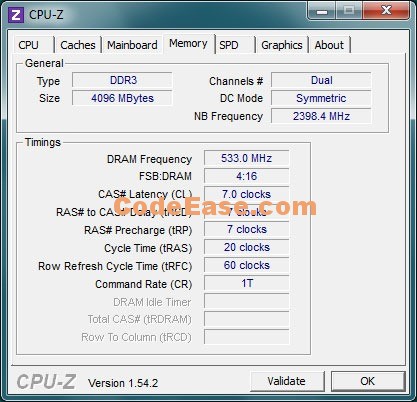Minimize the CPU-Z window
417x402 pixels.
[321, 11]
